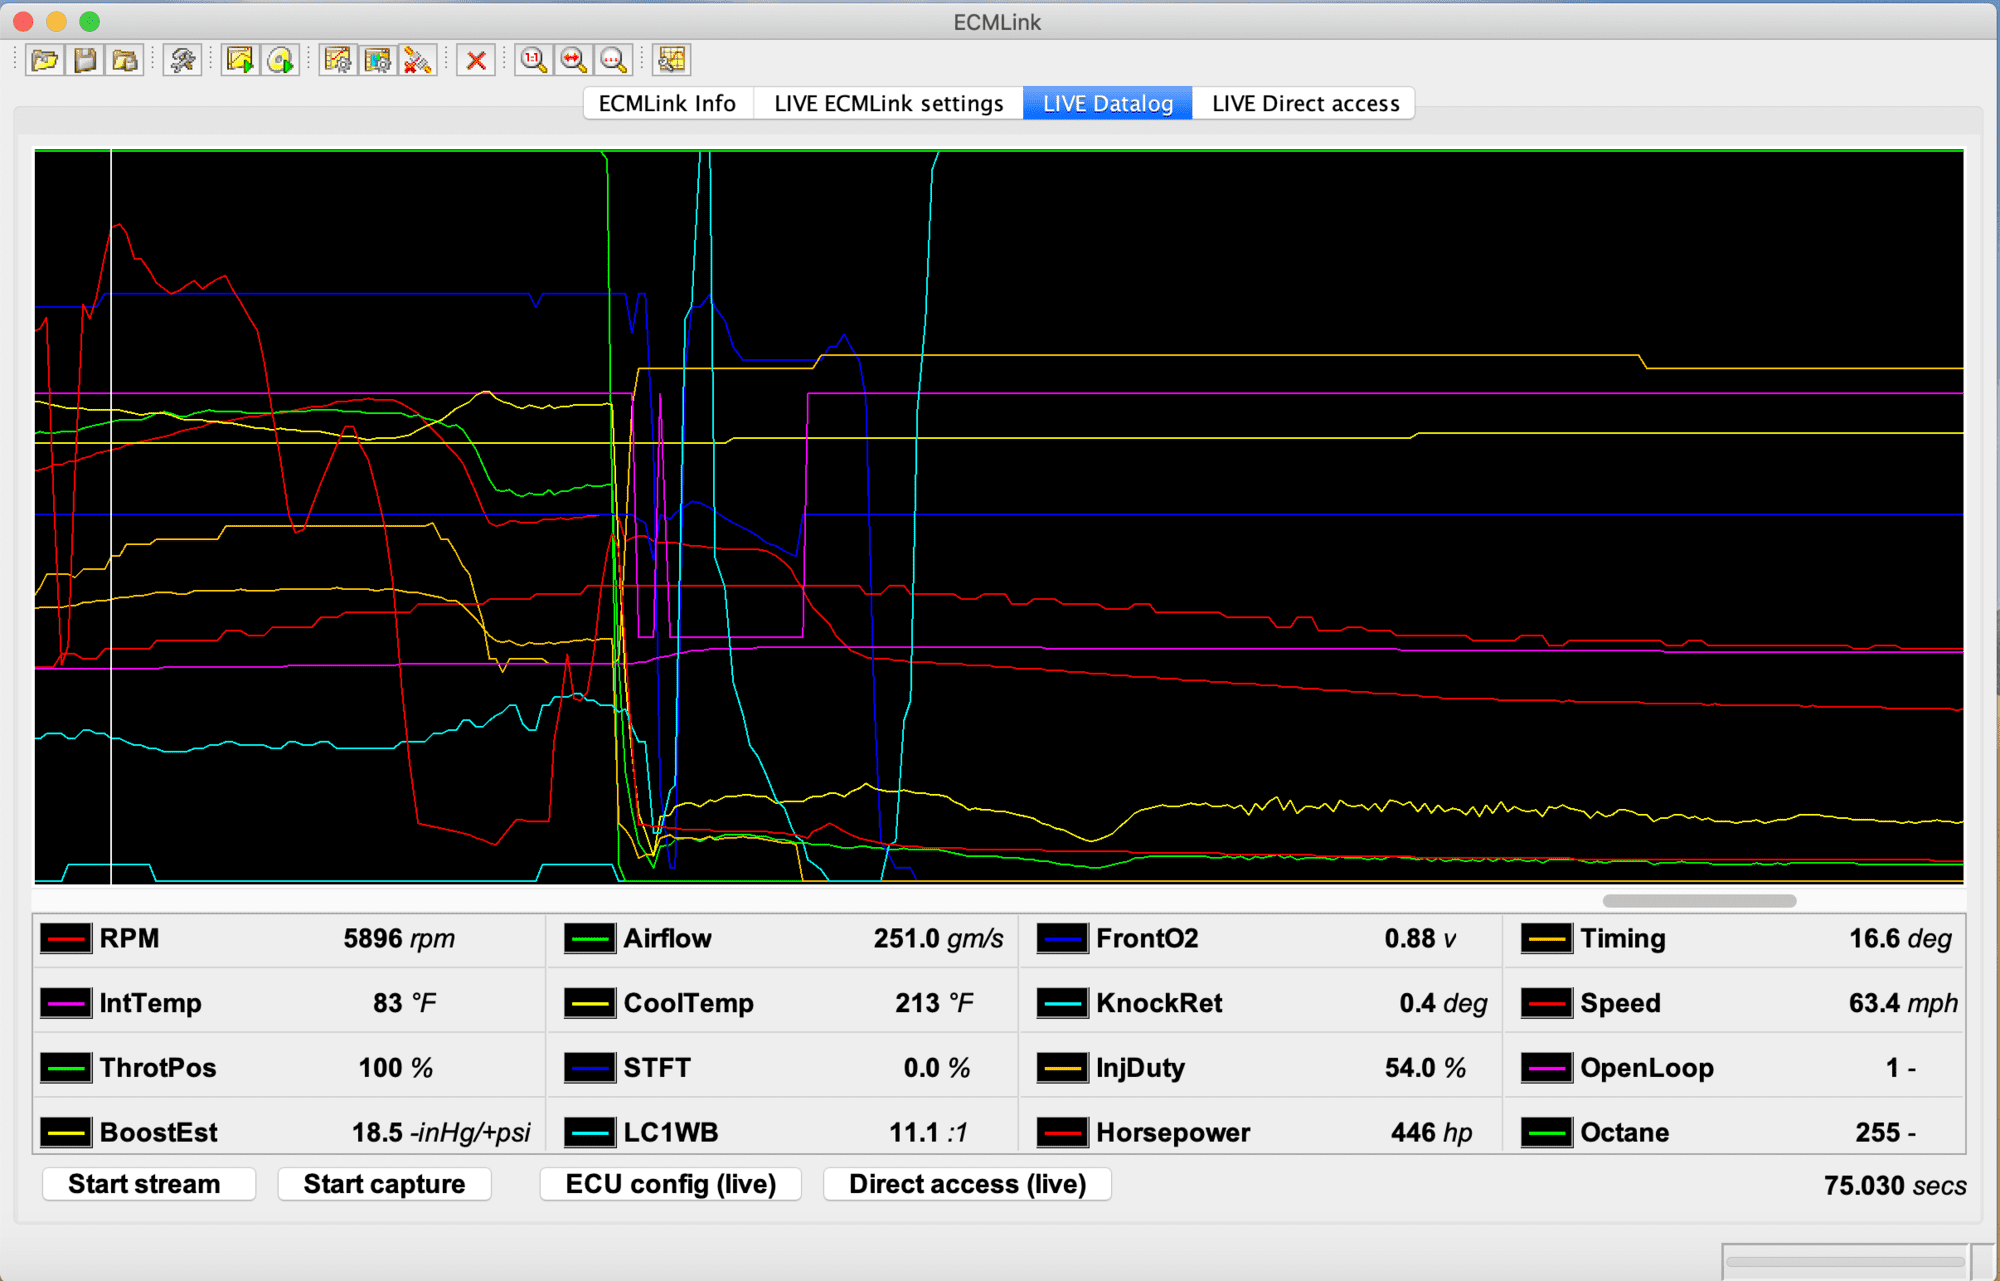The image size is (2000, 1281).
Task: Click the Start stream button
Action: click(148, 1184)
